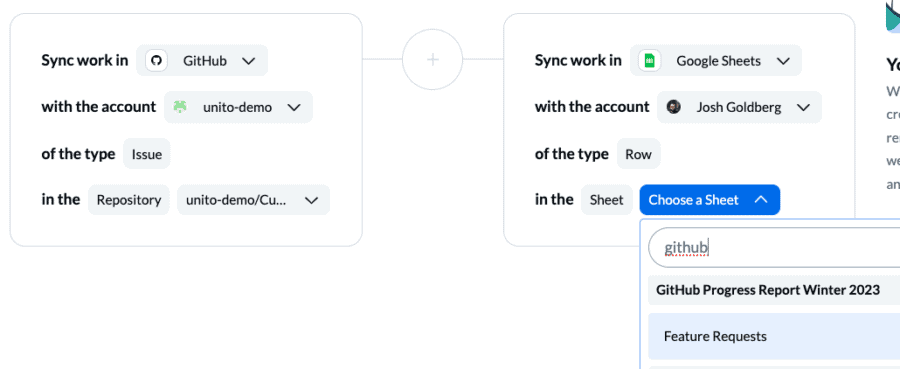Open the unito-demo/Cu... repository selector
This screenshot has height=369, width=900.
pos(254,200)
